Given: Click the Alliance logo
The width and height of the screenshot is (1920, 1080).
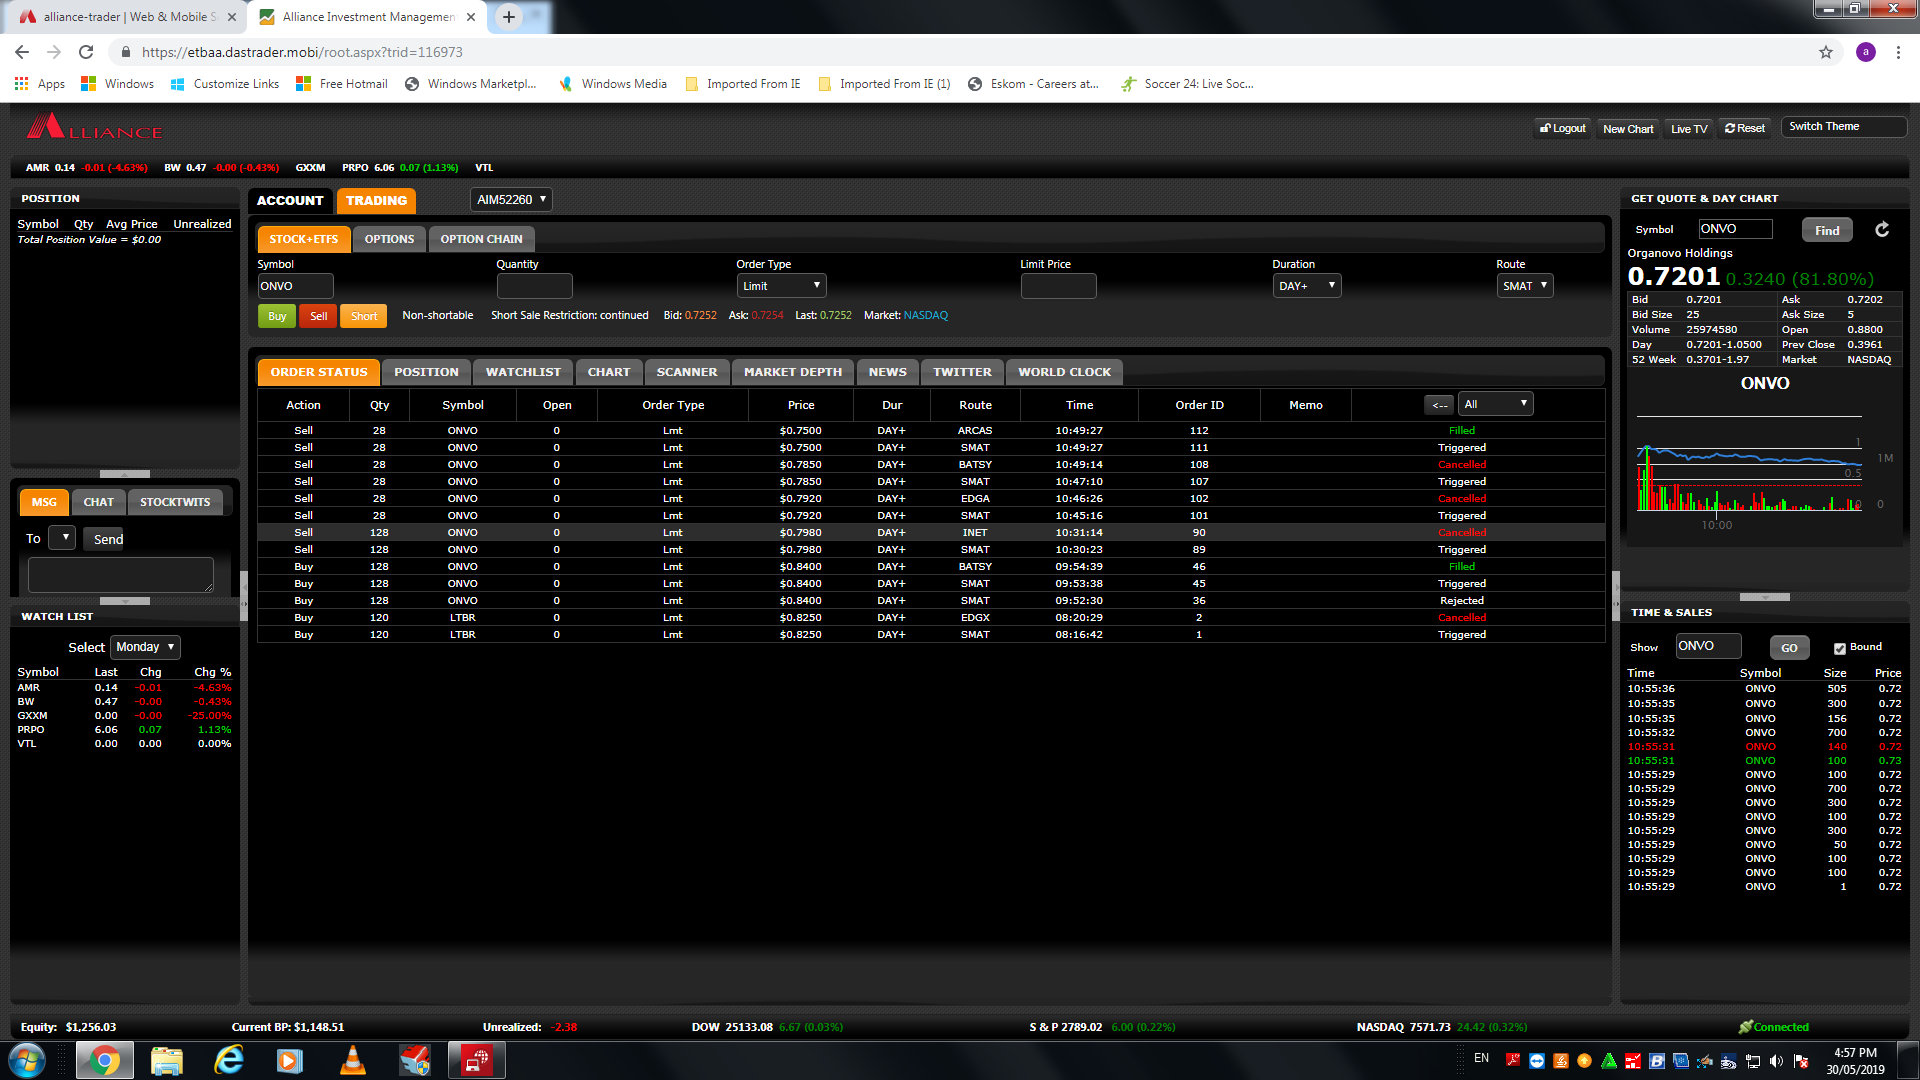Looking at the screenshot, I should click(x=94, y=128).
